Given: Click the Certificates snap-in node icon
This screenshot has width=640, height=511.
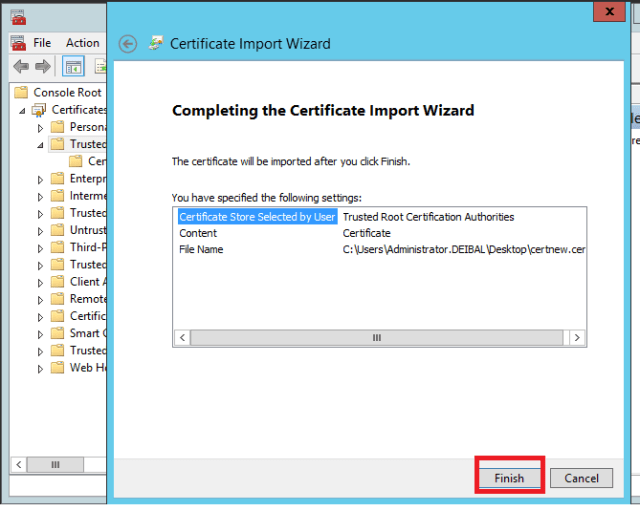Looking at the screenshot, I should click(x=39, y=110).
